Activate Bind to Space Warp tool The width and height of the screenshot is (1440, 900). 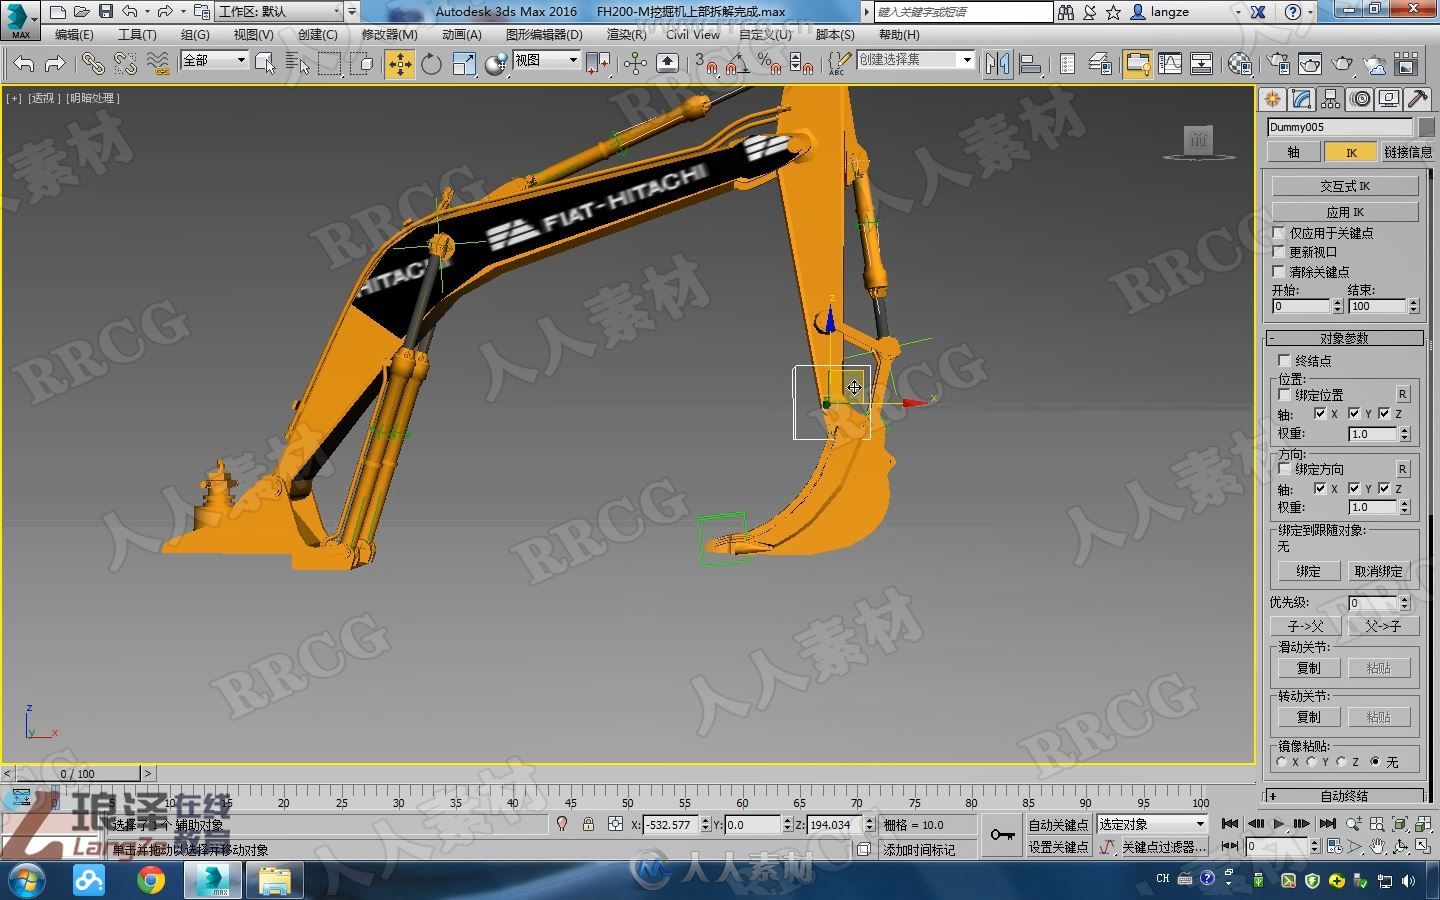click(x=158, y=64)
